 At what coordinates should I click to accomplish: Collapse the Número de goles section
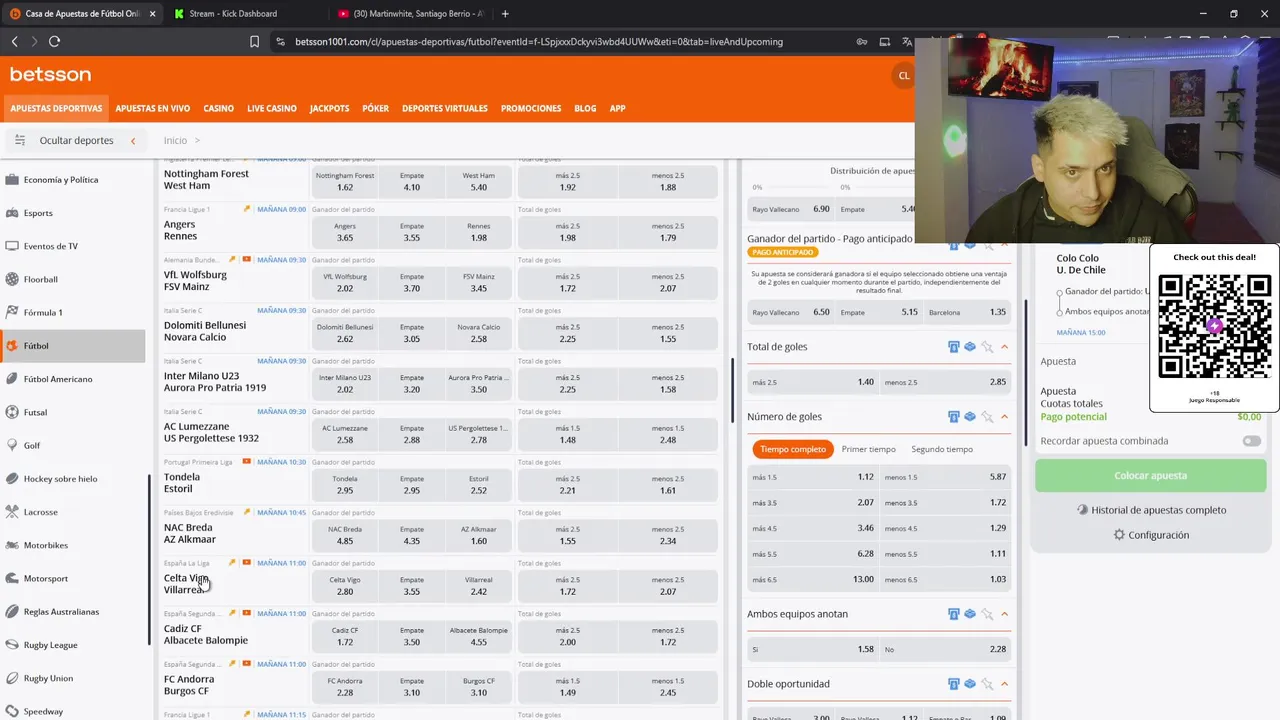click(1004, 417)
